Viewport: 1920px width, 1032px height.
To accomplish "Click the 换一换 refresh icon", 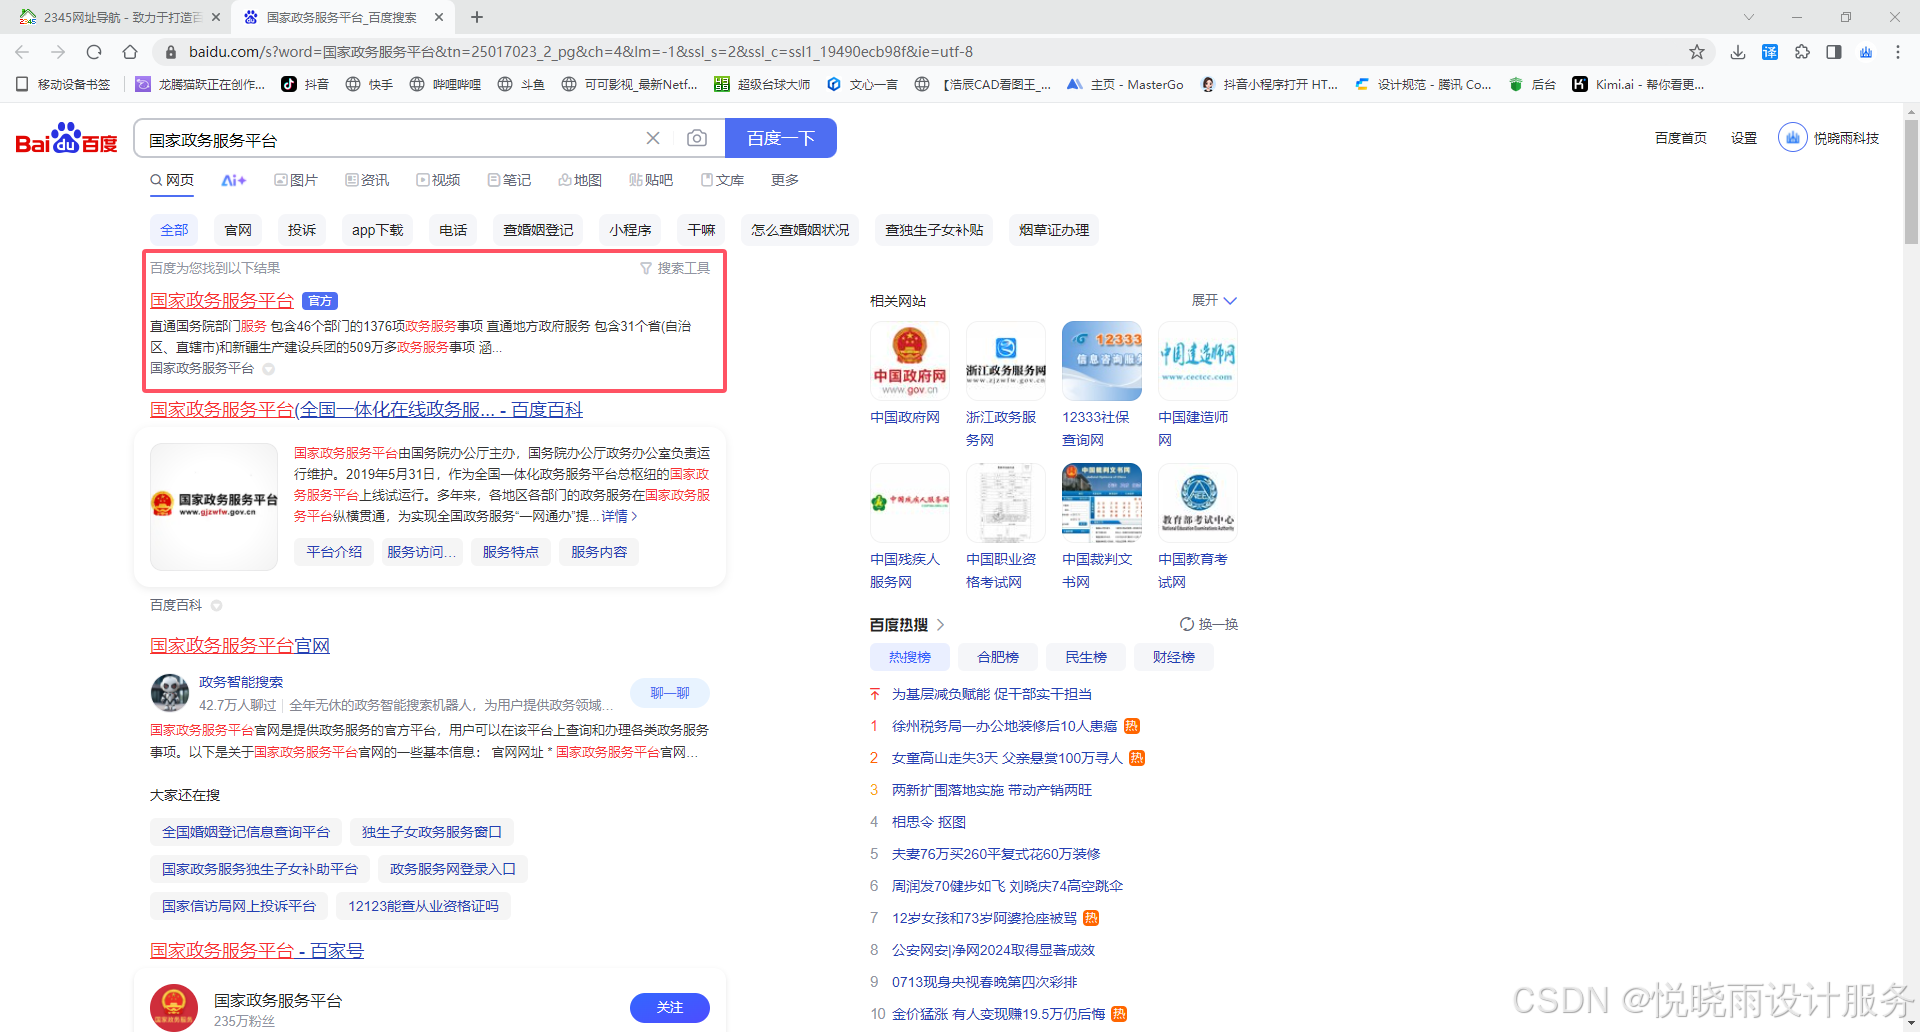I will tap(1187, 624).
